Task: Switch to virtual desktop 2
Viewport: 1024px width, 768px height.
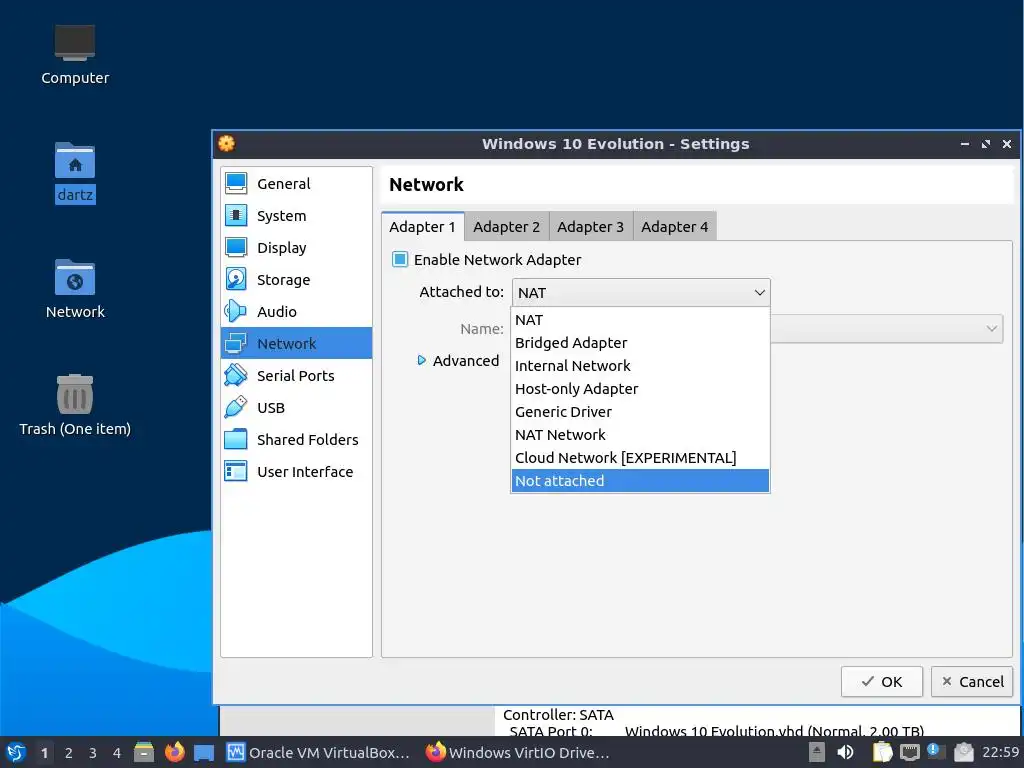Action: click(x=69, y=753)
